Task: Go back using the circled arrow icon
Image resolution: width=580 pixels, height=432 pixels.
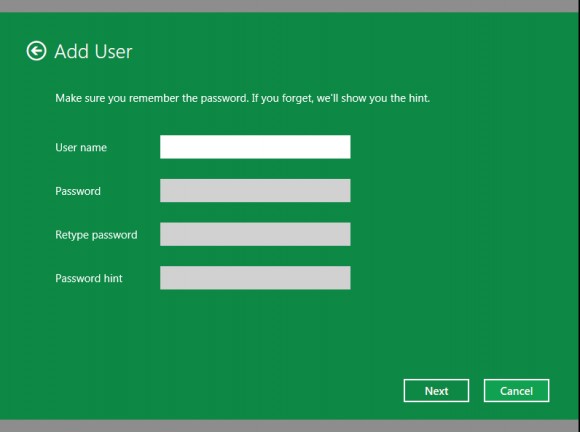Action: pyautogui.click(x=36, y=51)
